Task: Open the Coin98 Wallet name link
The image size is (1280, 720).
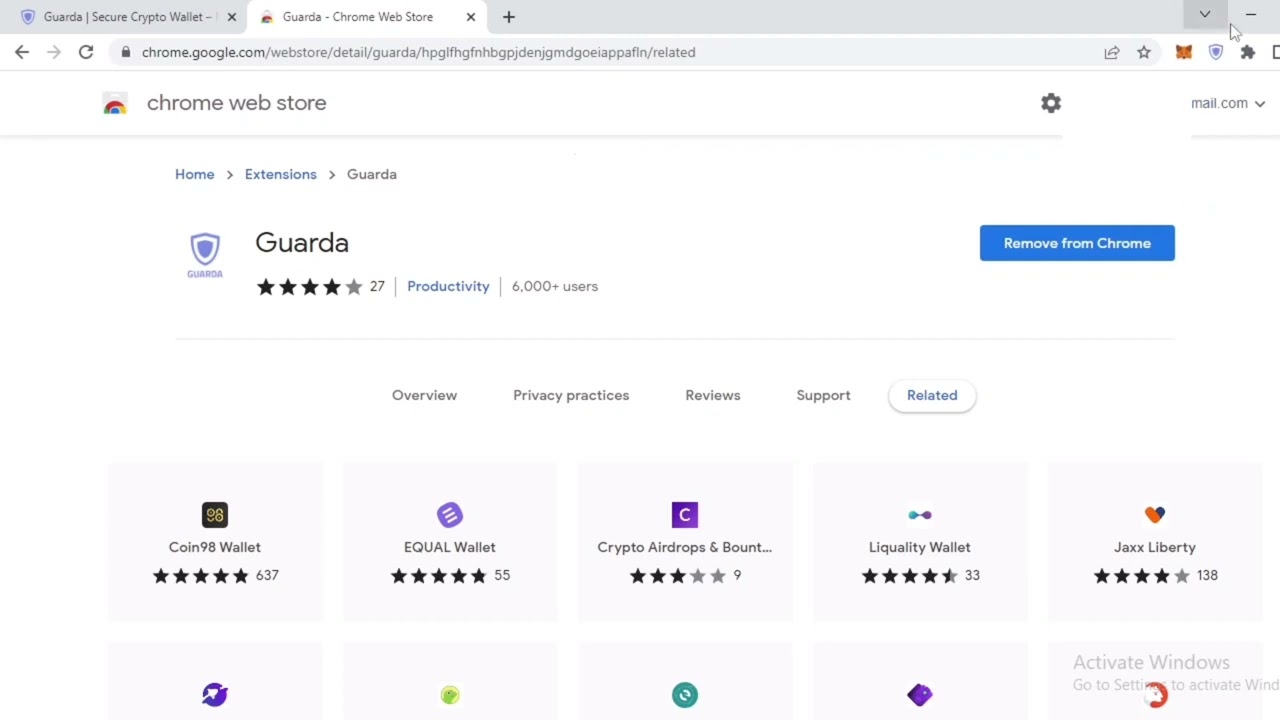Action: [215, 547]
